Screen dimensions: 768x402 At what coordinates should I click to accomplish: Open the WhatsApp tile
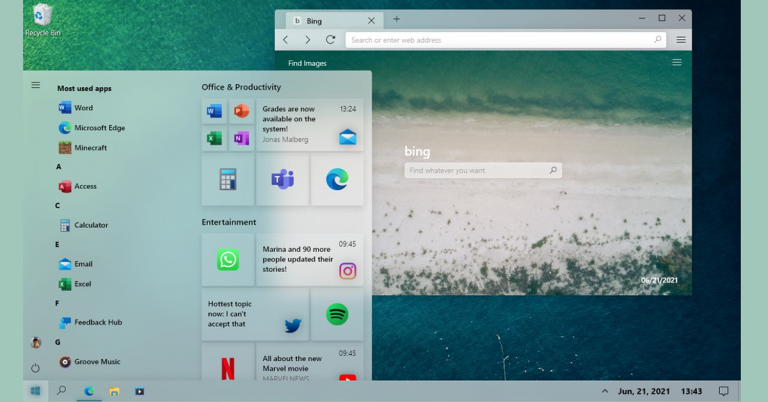(228, 260)
